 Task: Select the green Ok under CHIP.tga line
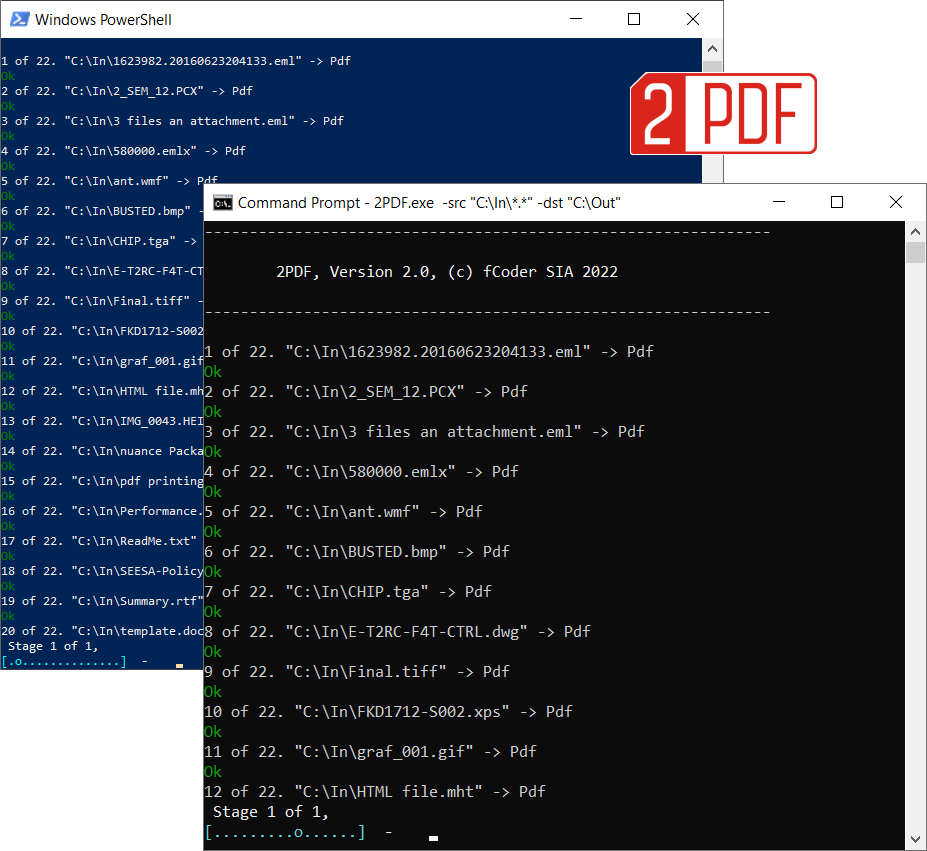click(x=213, y=611)
